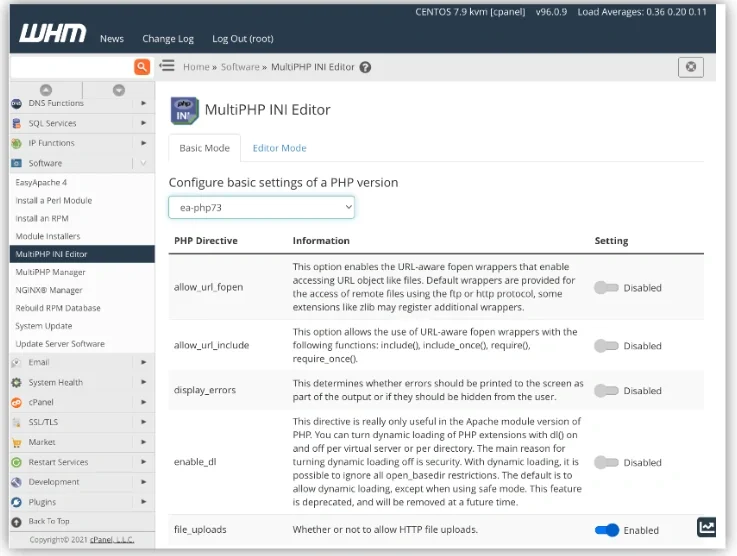
Task: Click the sidebar scroll-up arrow icon
Action: coord(46,90)
